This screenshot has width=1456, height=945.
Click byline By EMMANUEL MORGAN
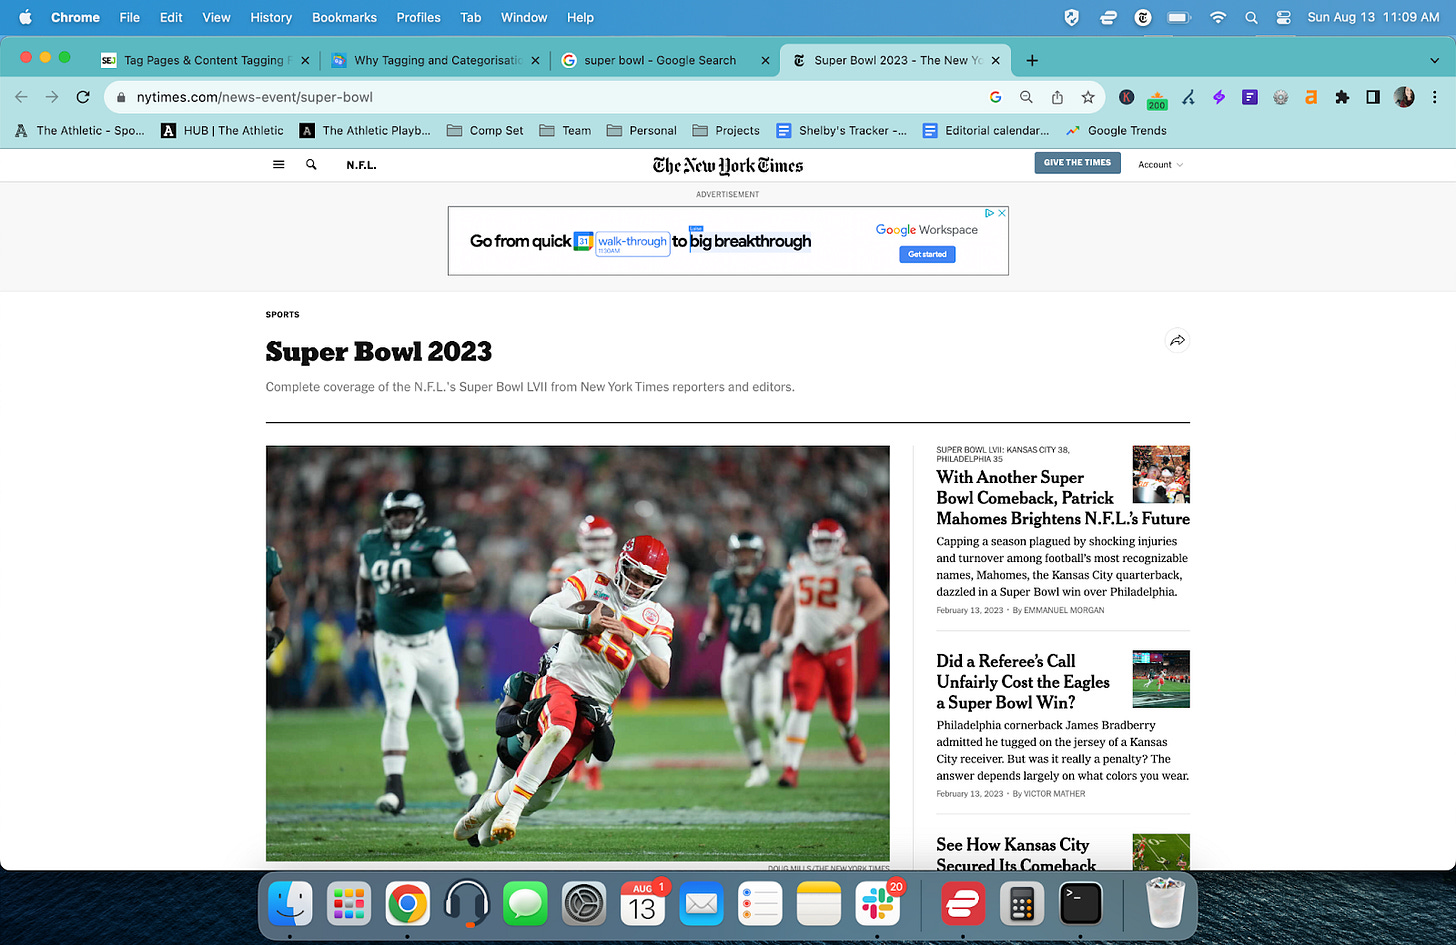click(1058, 610)
